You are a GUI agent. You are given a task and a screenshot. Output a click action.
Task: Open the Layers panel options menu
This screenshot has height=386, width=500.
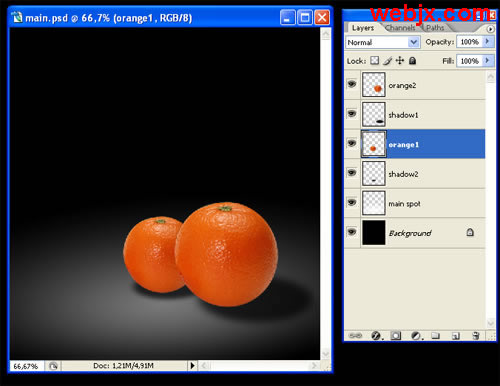pyautogui.click(x=490, y=29)
